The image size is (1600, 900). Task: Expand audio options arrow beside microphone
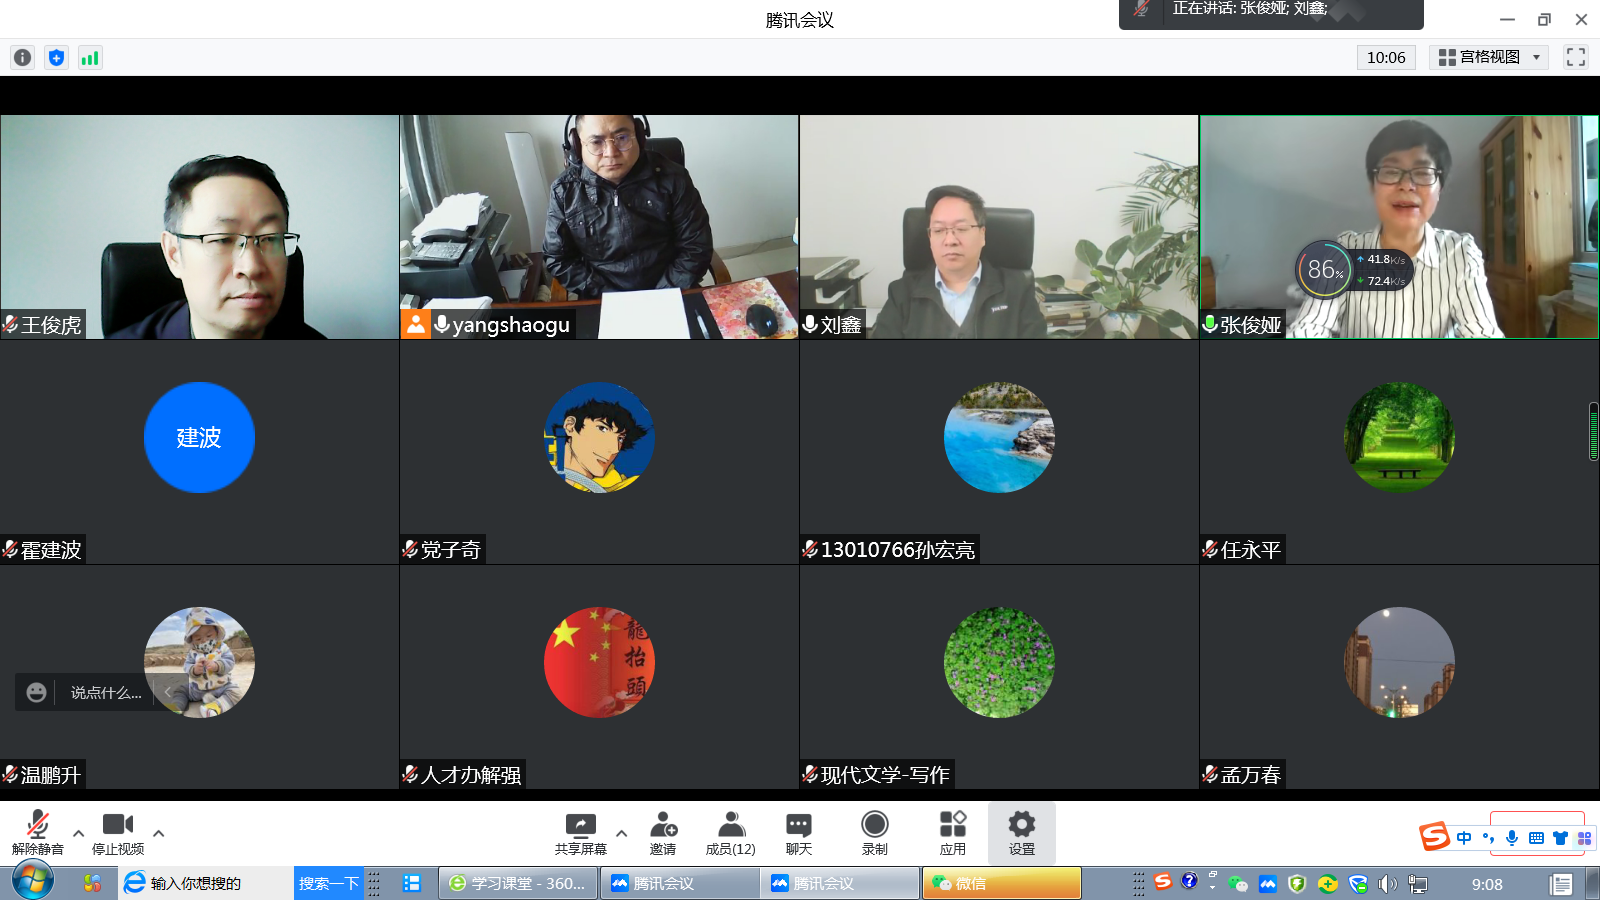click(78, 832)
